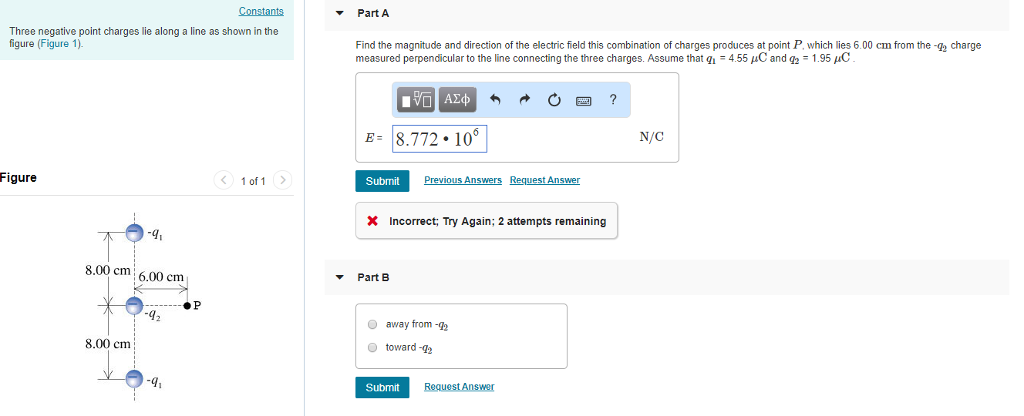This screenshot has width=1024, height=416.
Task: Request Answer for Part B
Action: 459,387
